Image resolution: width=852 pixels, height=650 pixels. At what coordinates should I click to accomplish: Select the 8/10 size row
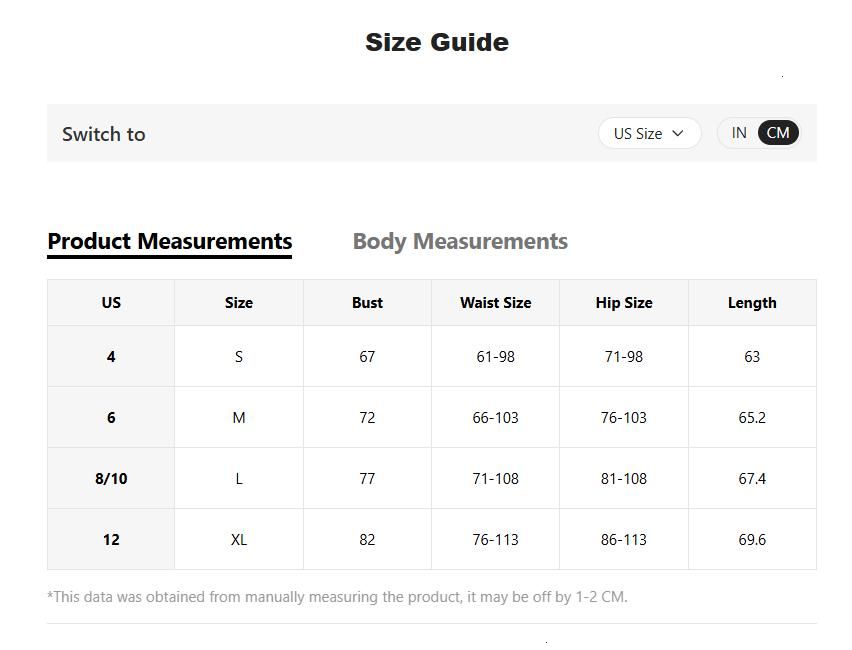111,479
